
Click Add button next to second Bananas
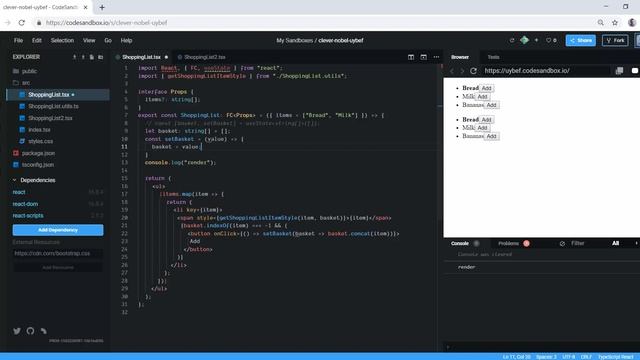(x=491, y=136)
